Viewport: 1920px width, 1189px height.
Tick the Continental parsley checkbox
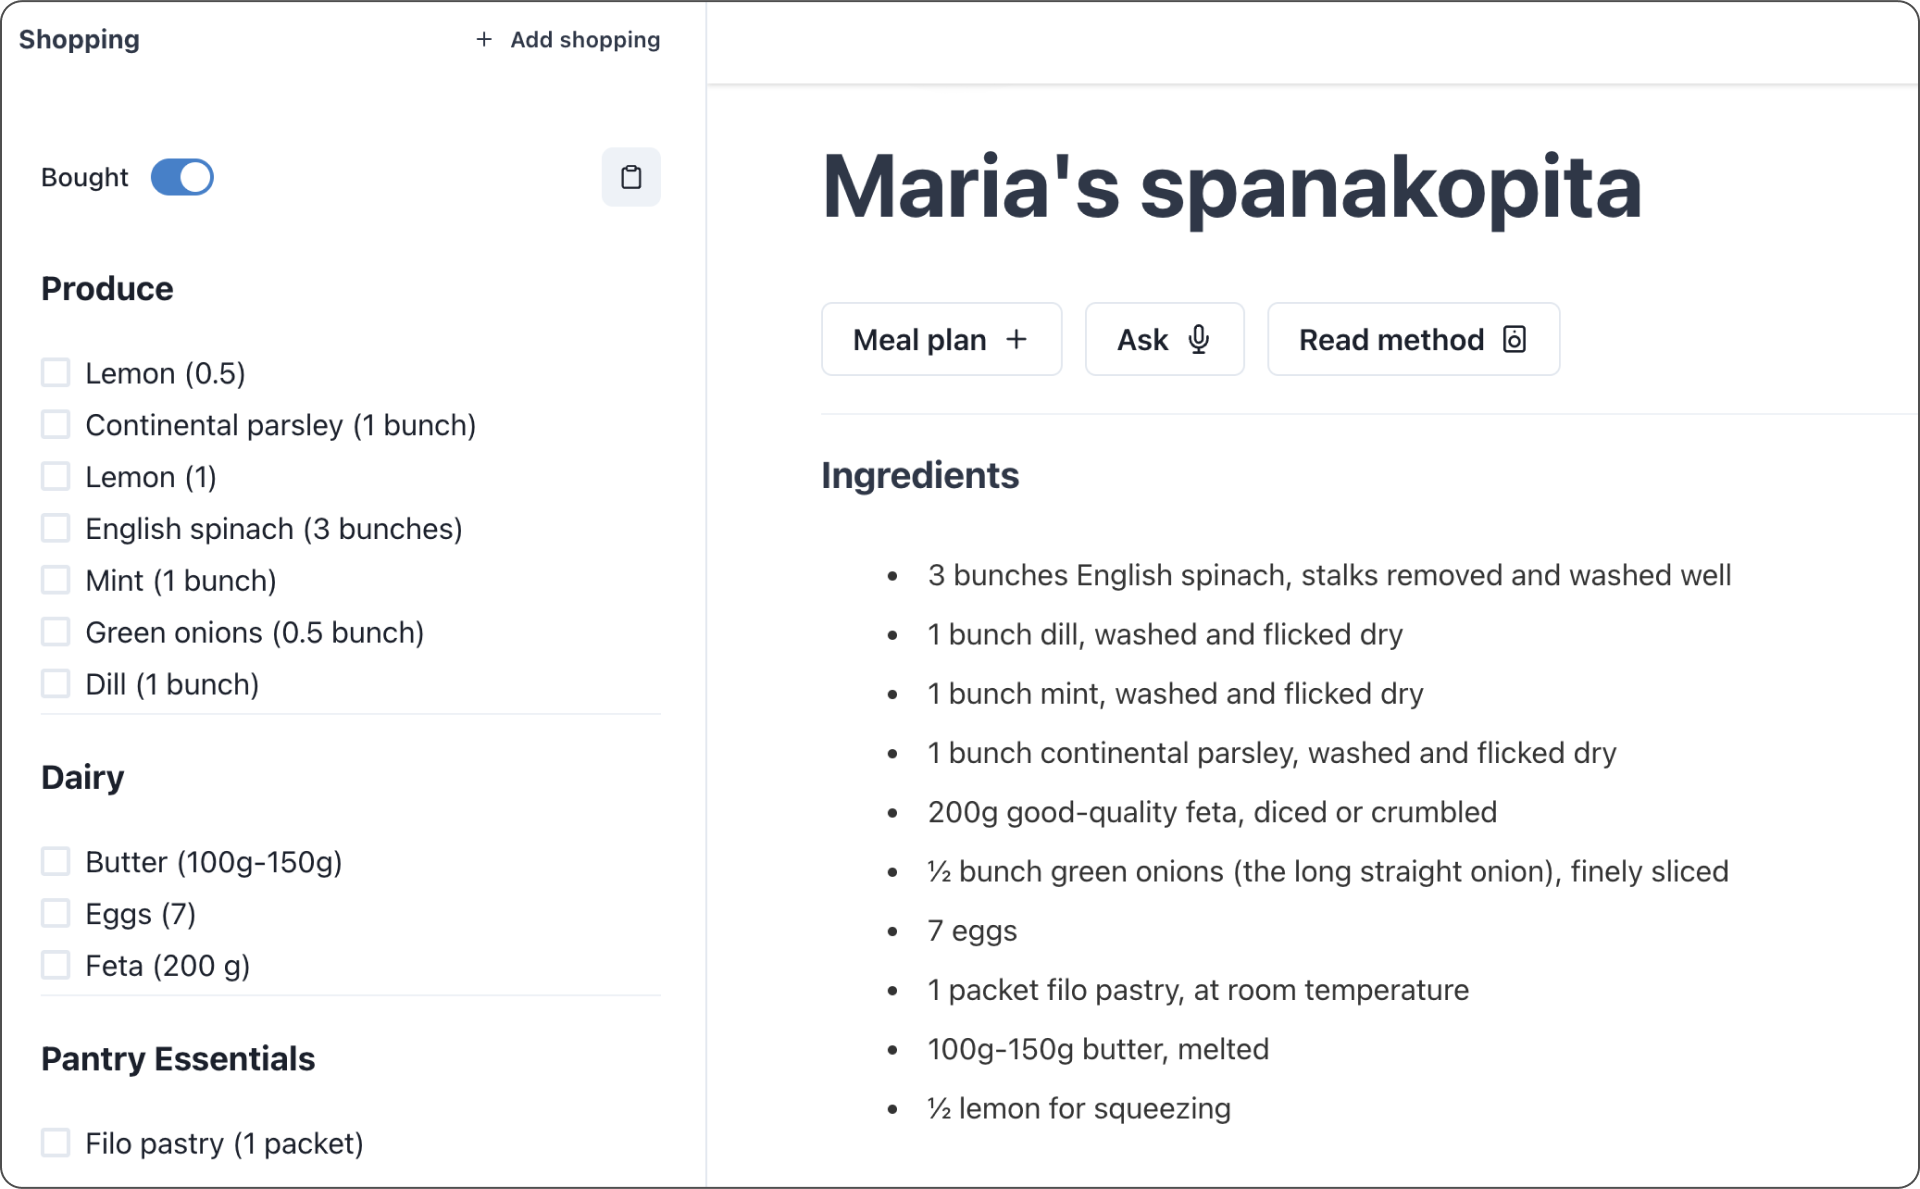click(56, 425)
